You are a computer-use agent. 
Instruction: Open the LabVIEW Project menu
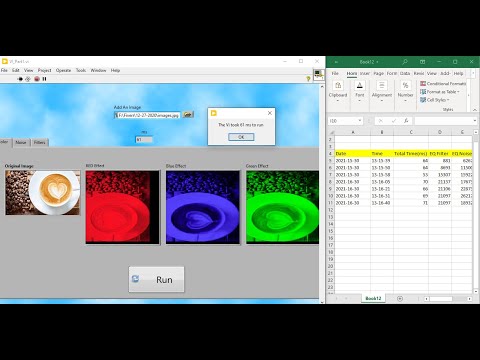coord(44,70)
